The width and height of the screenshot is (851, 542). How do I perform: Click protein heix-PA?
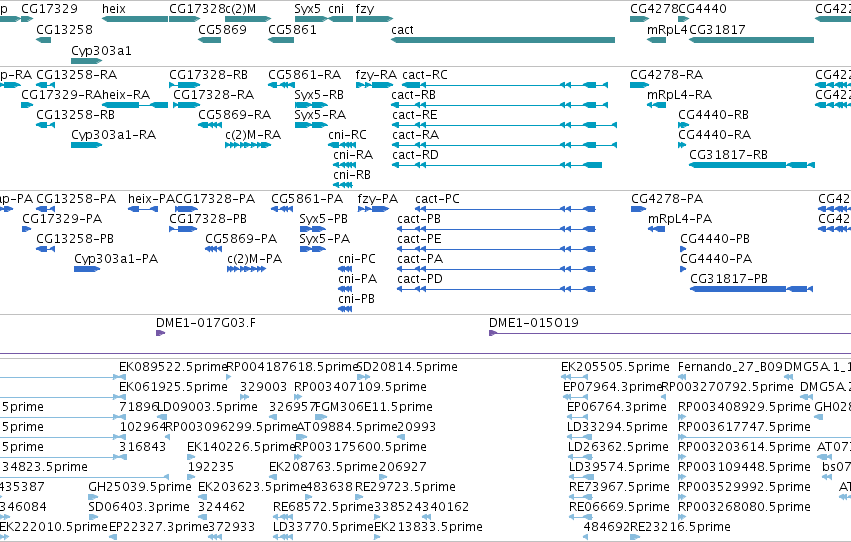click(x=151, y=199)
